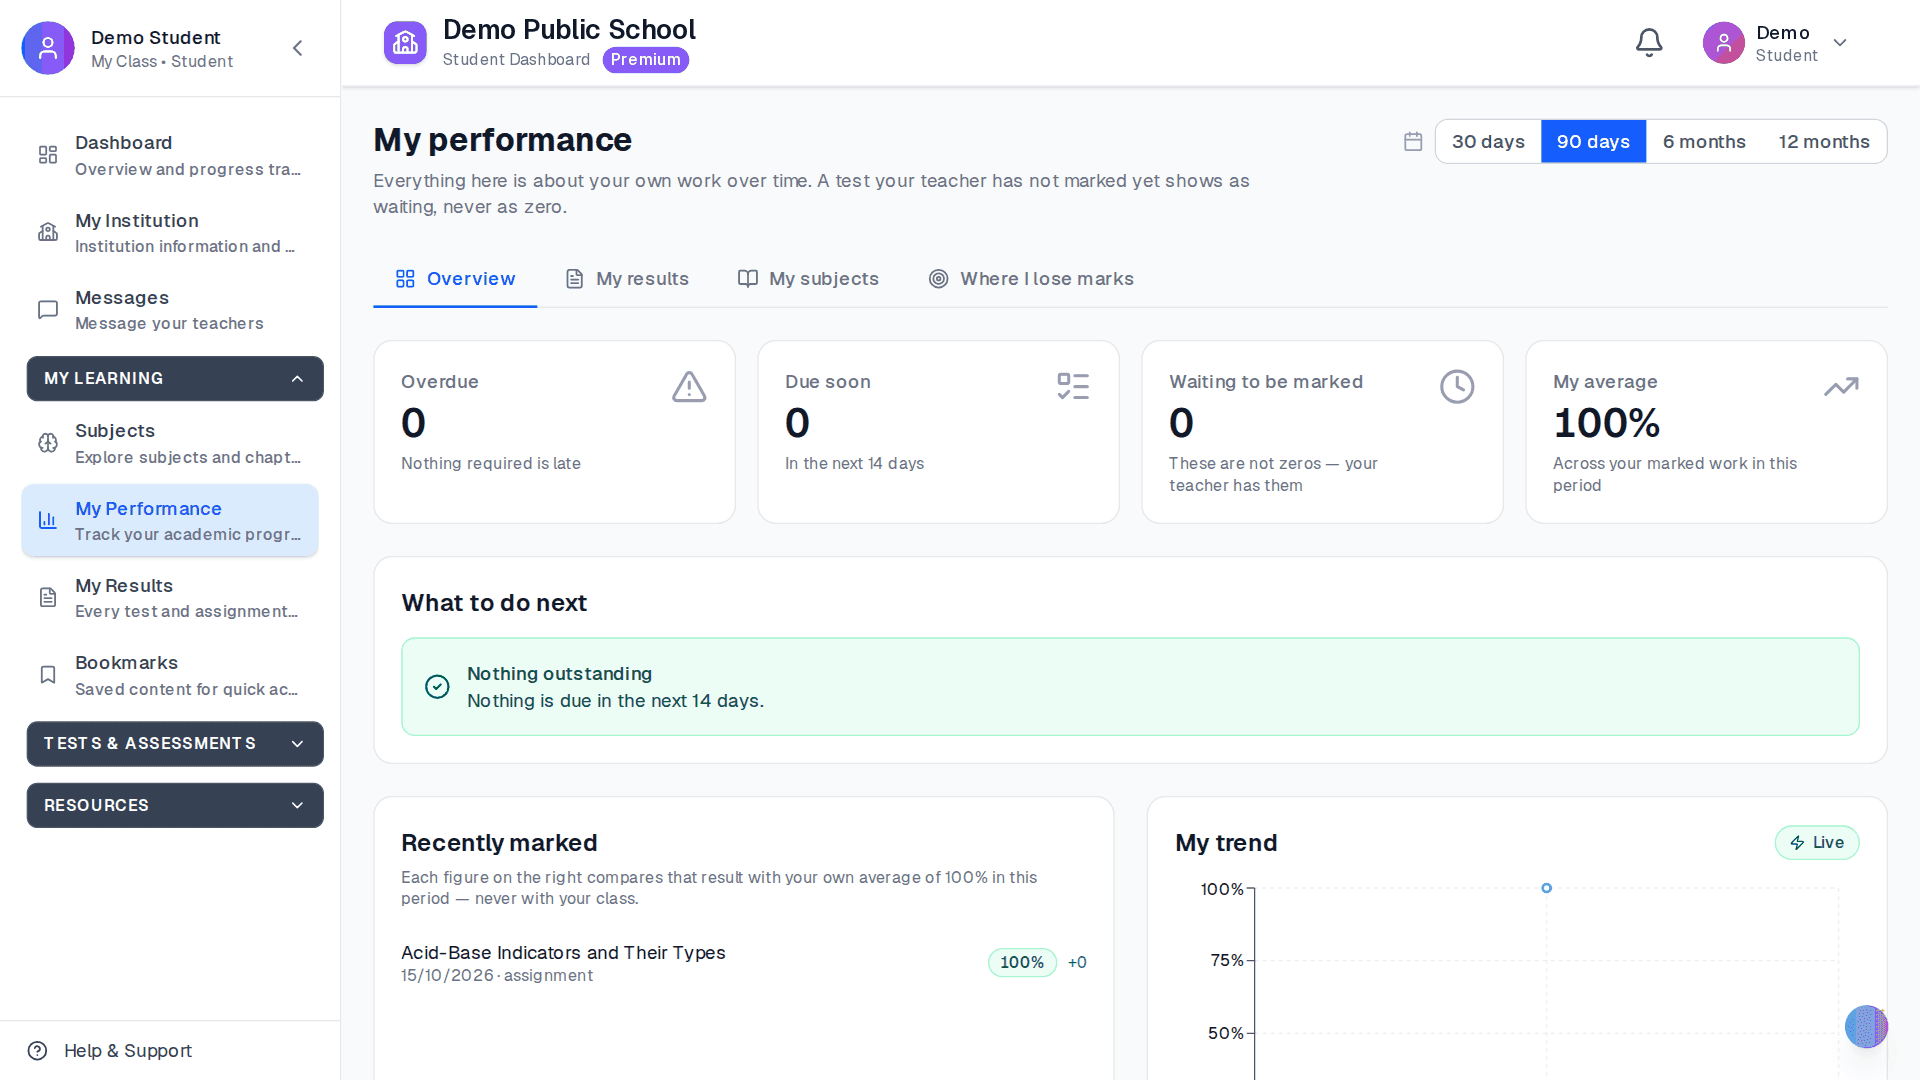
Task: Click the Bookmarks ribbon icon
Action: [48, 675]
